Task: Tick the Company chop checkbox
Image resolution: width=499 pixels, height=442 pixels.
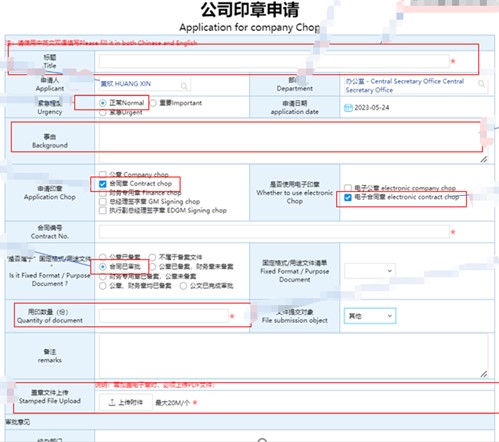Action: 103,174
